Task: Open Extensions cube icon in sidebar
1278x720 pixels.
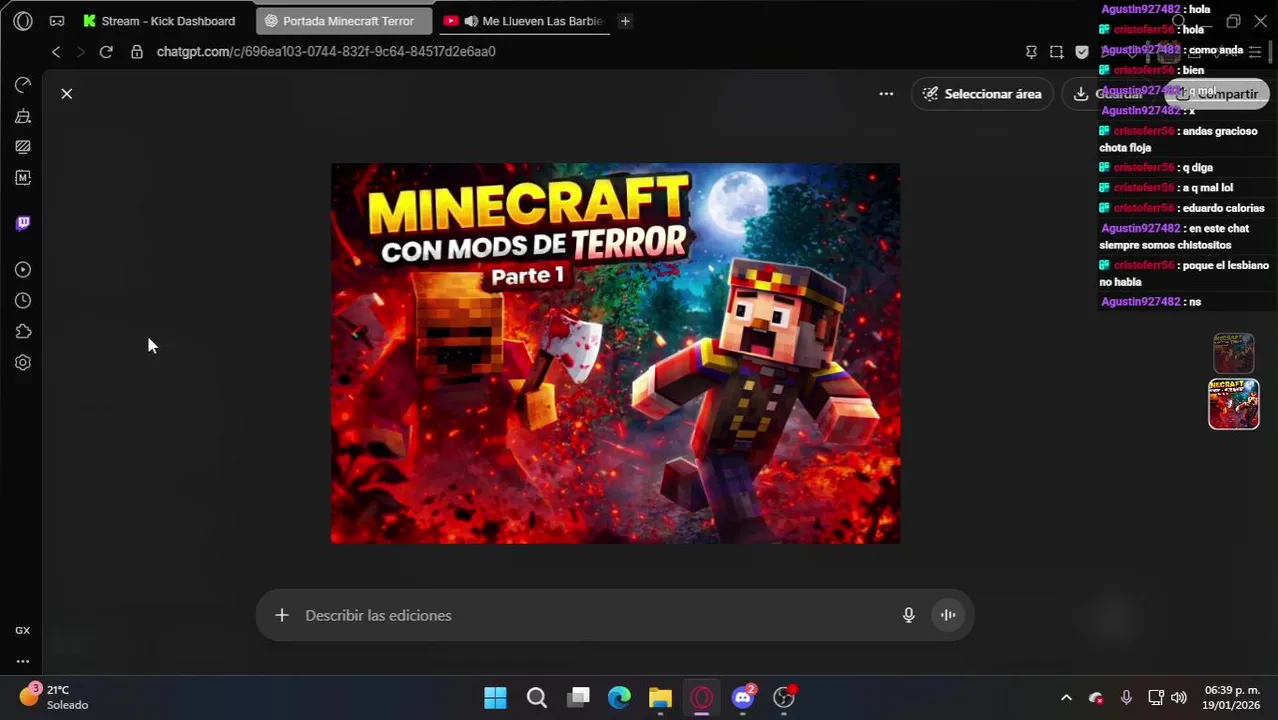Action: 23,332
